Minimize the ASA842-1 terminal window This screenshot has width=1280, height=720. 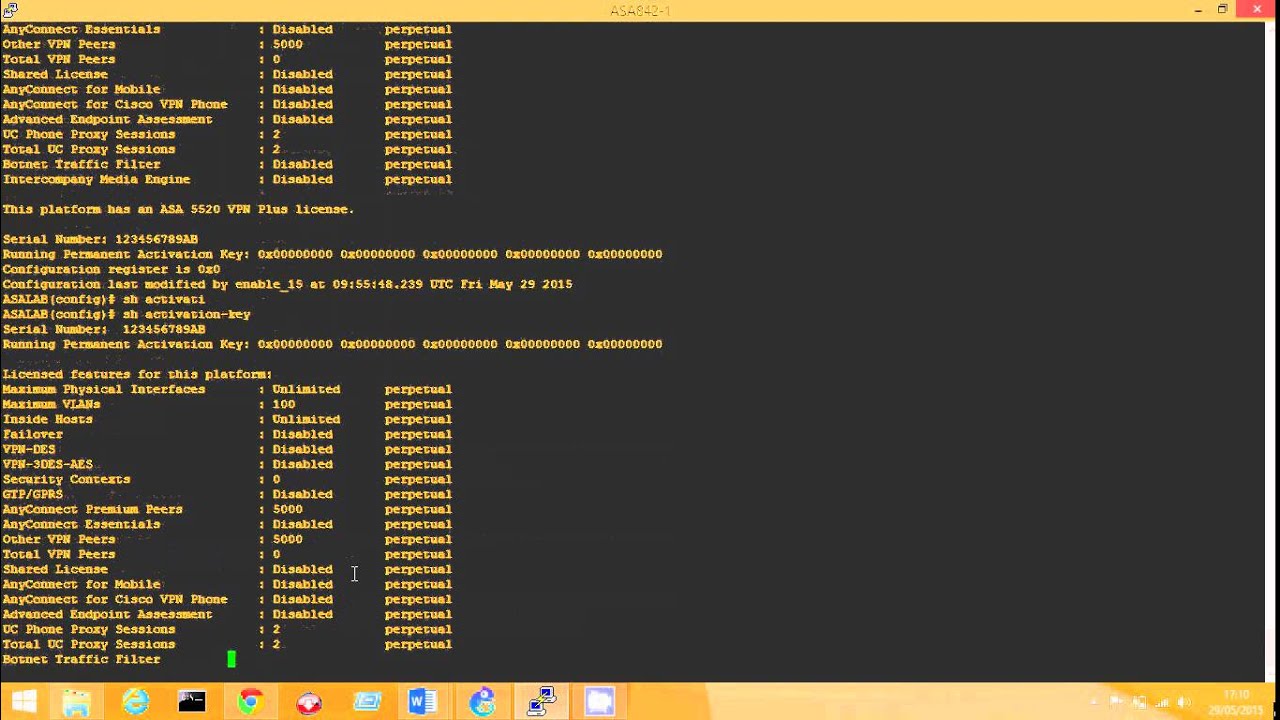[x=1198, y=9]
